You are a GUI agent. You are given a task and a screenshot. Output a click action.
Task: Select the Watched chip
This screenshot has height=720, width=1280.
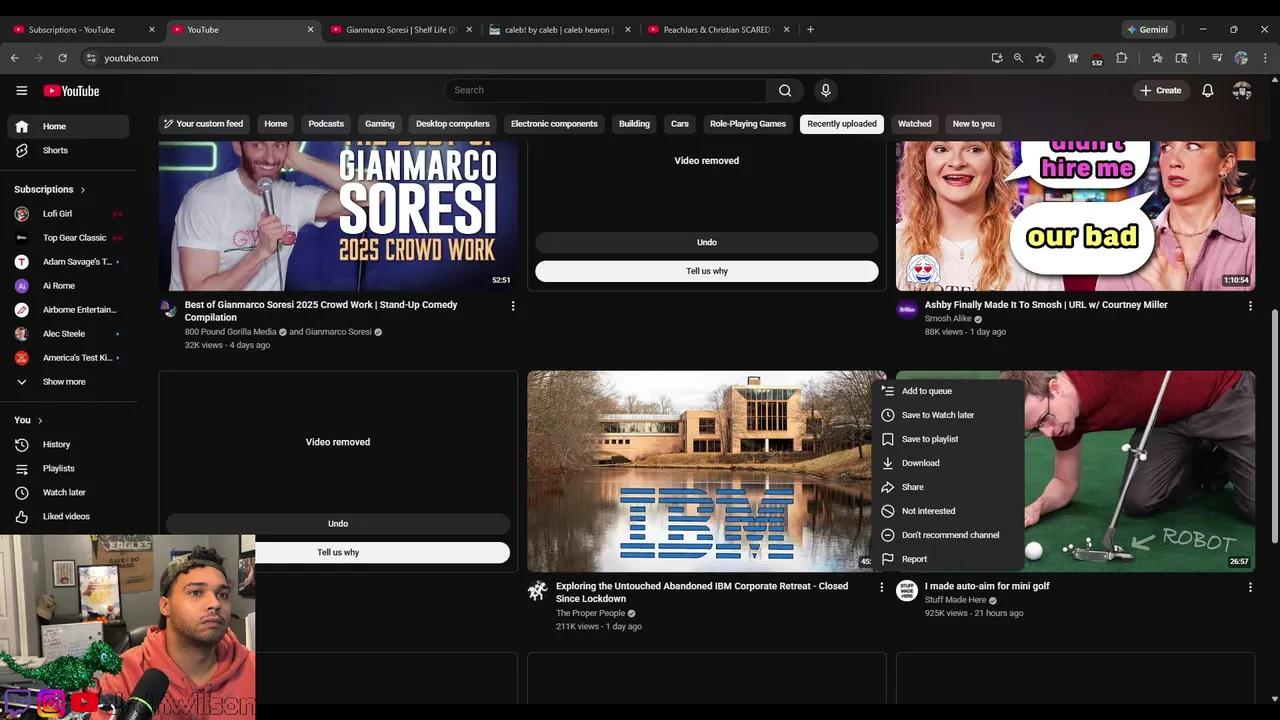(914, 124)
